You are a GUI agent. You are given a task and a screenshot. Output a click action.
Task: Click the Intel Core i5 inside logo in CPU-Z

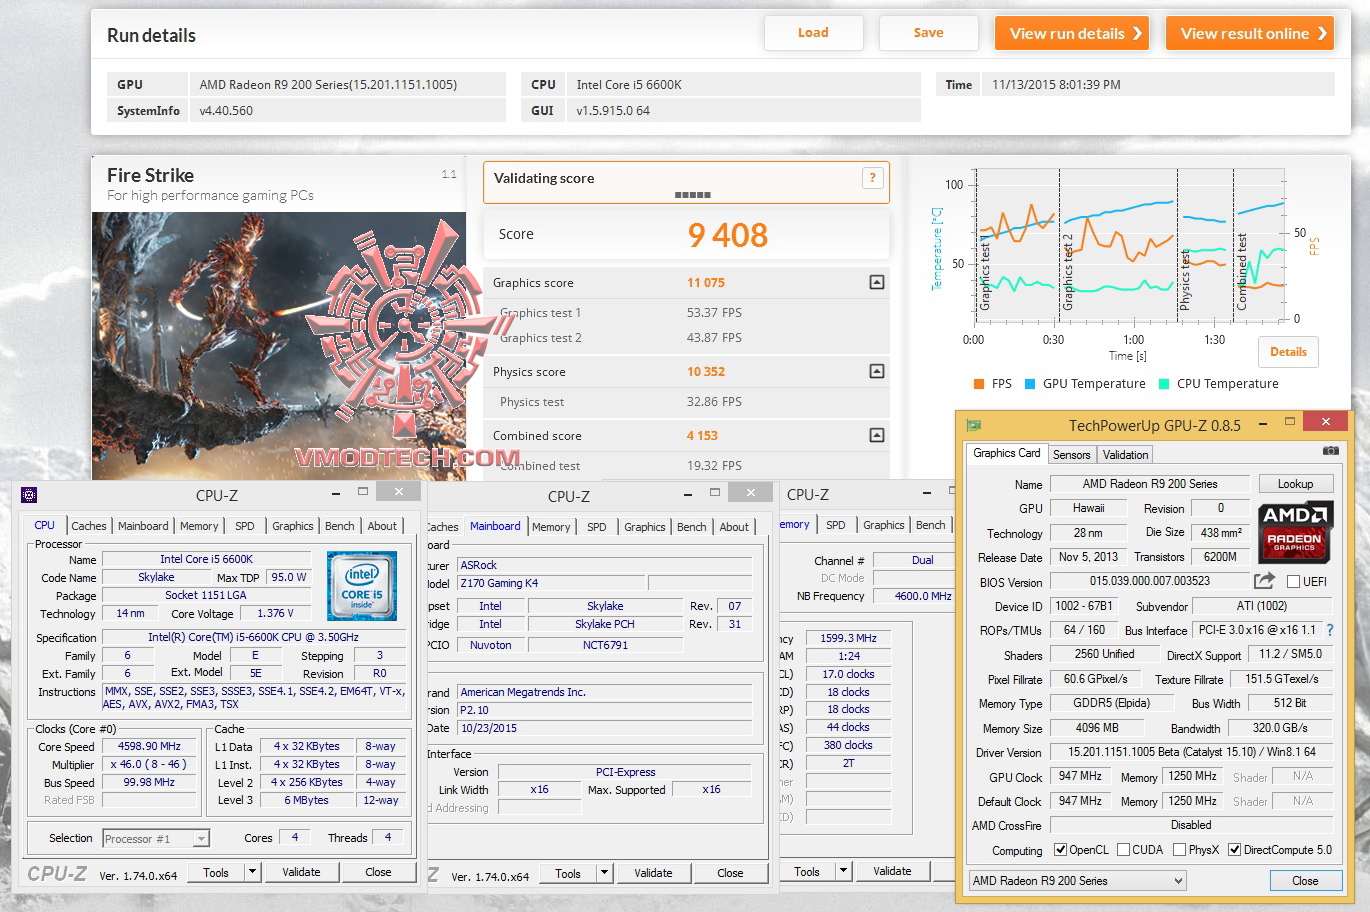[x=361, y=586]
